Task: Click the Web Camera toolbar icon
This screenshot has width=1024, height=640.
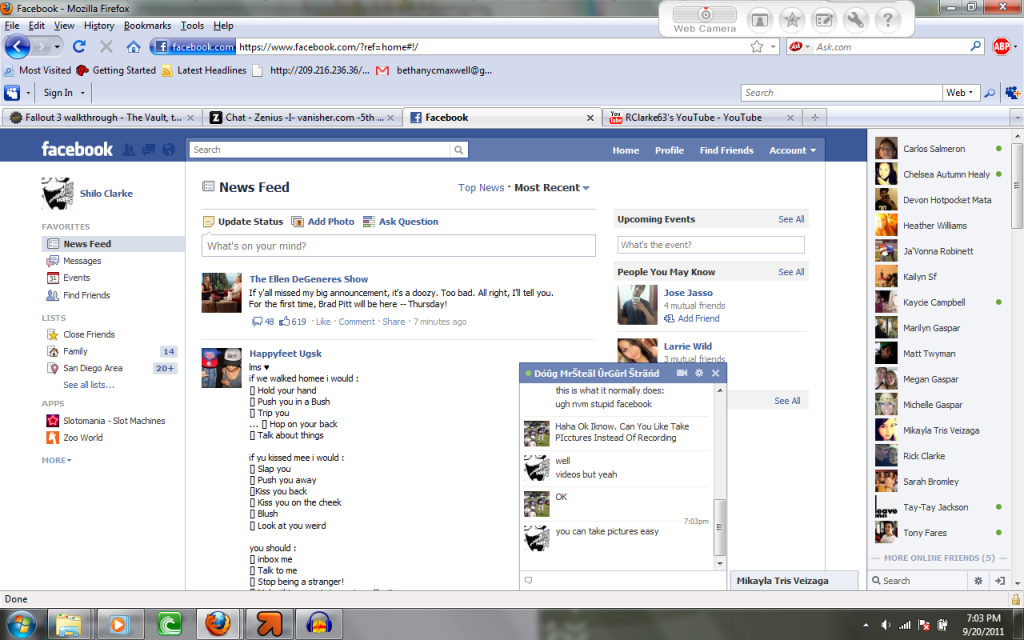Action: pos(705,19)
